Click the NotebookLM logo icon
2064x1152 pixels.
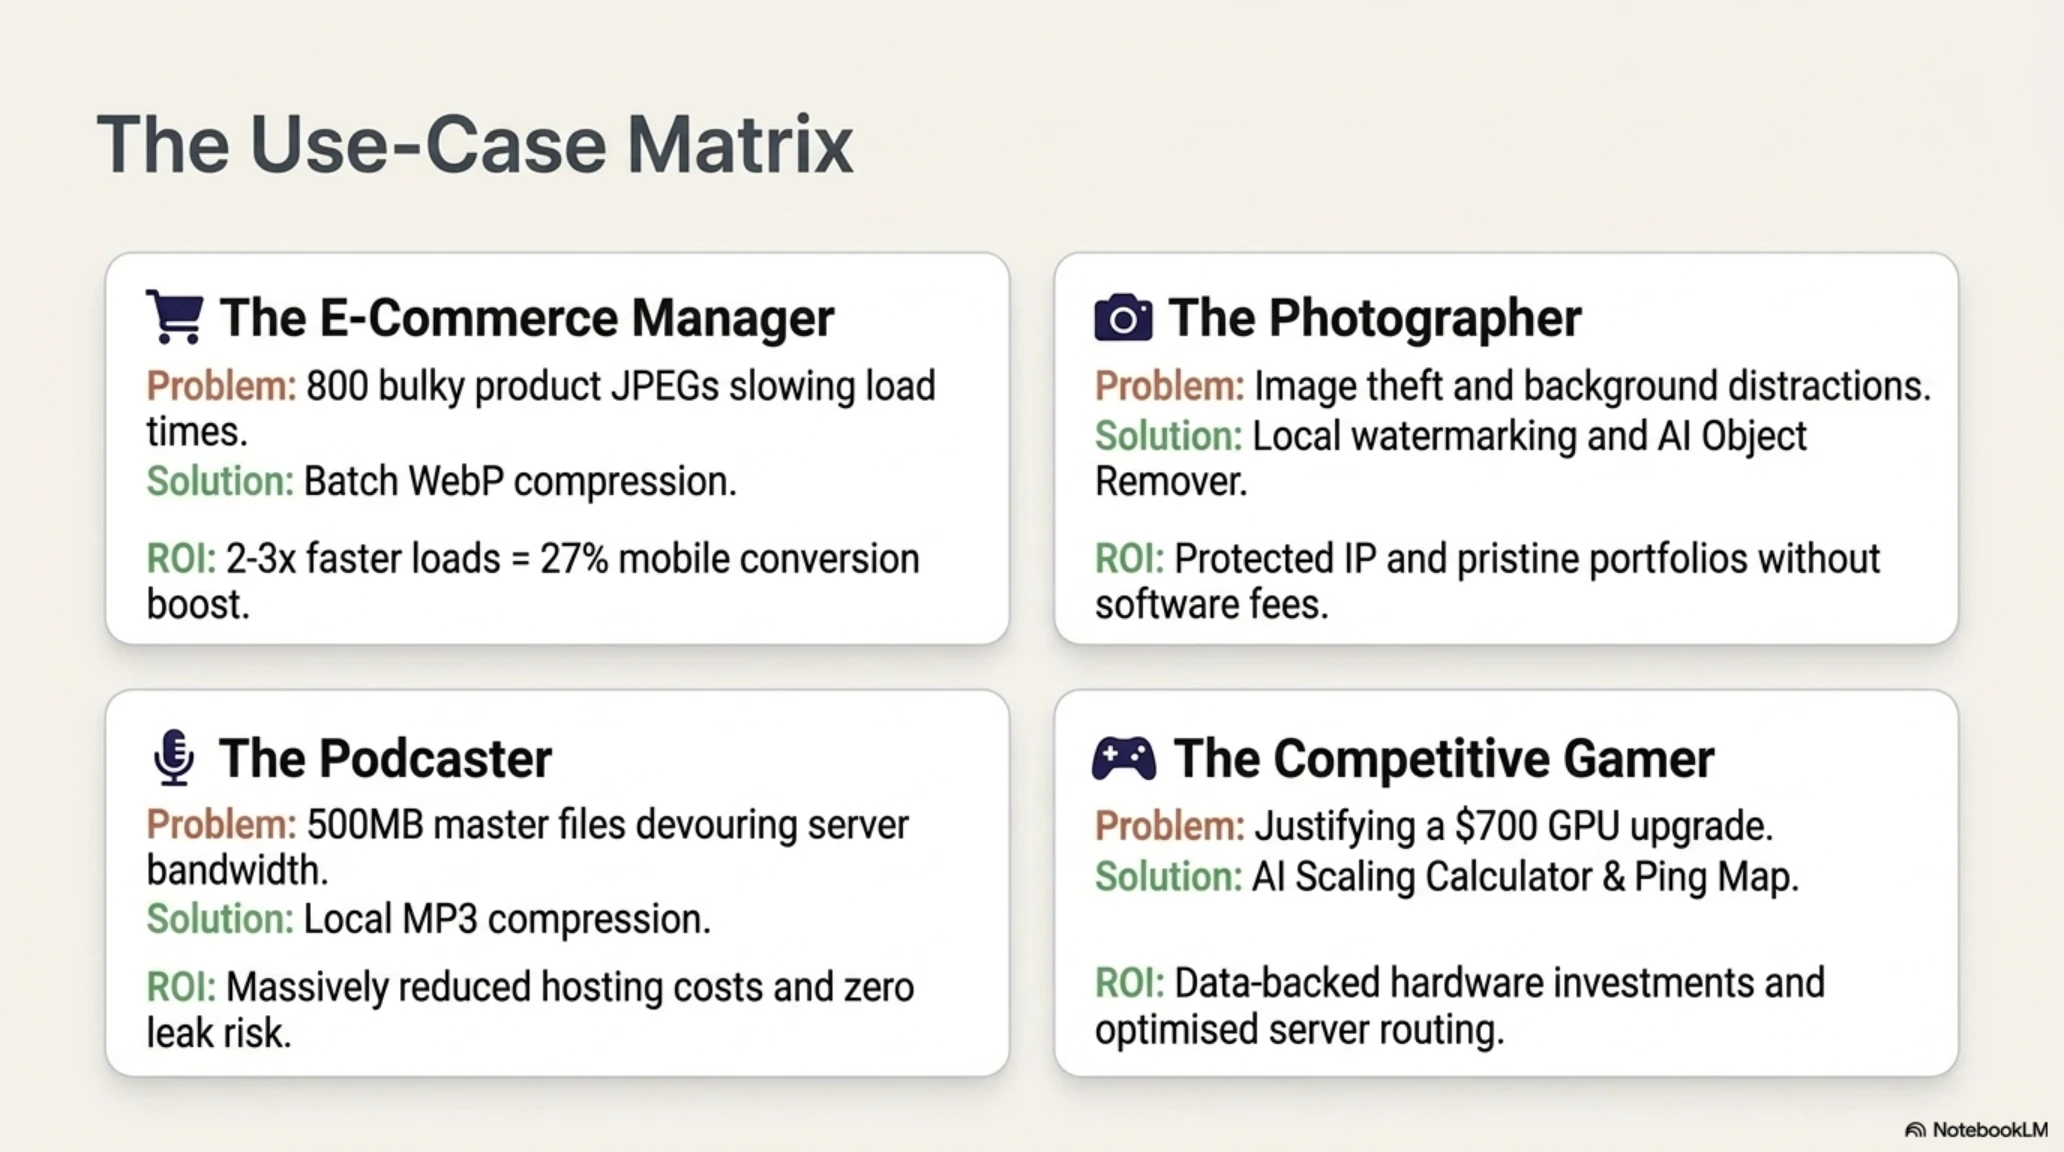point(1915,1130)
